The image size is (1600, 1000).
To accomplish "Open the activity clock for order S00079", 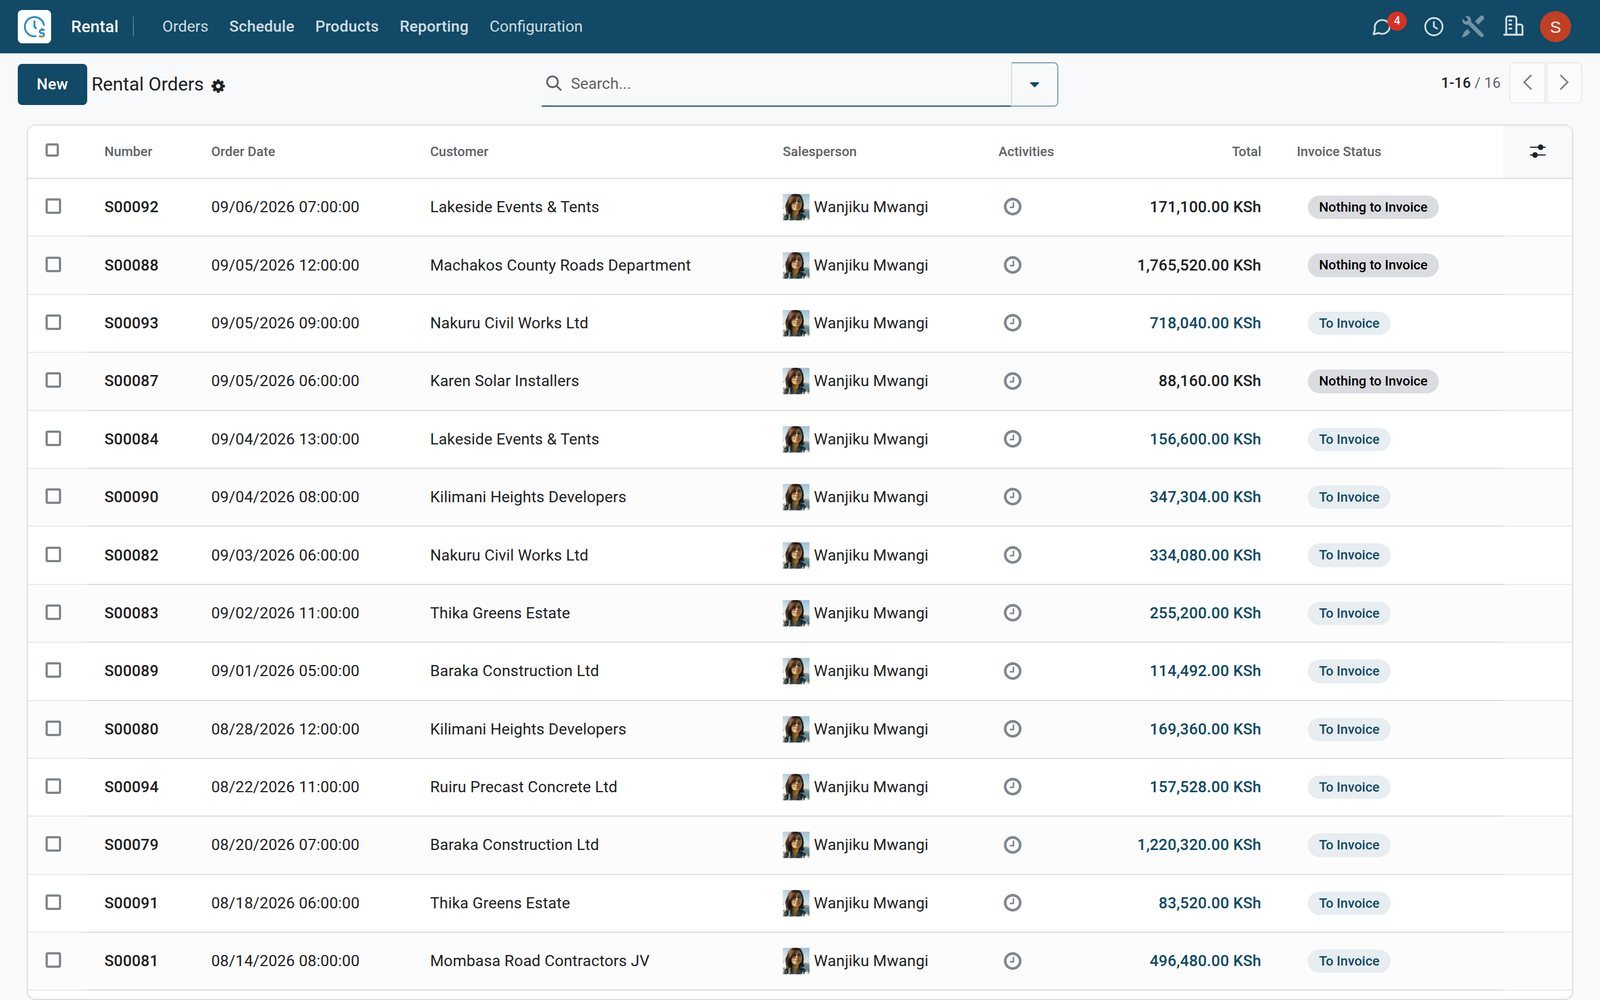I will [x=1012, y=845].
